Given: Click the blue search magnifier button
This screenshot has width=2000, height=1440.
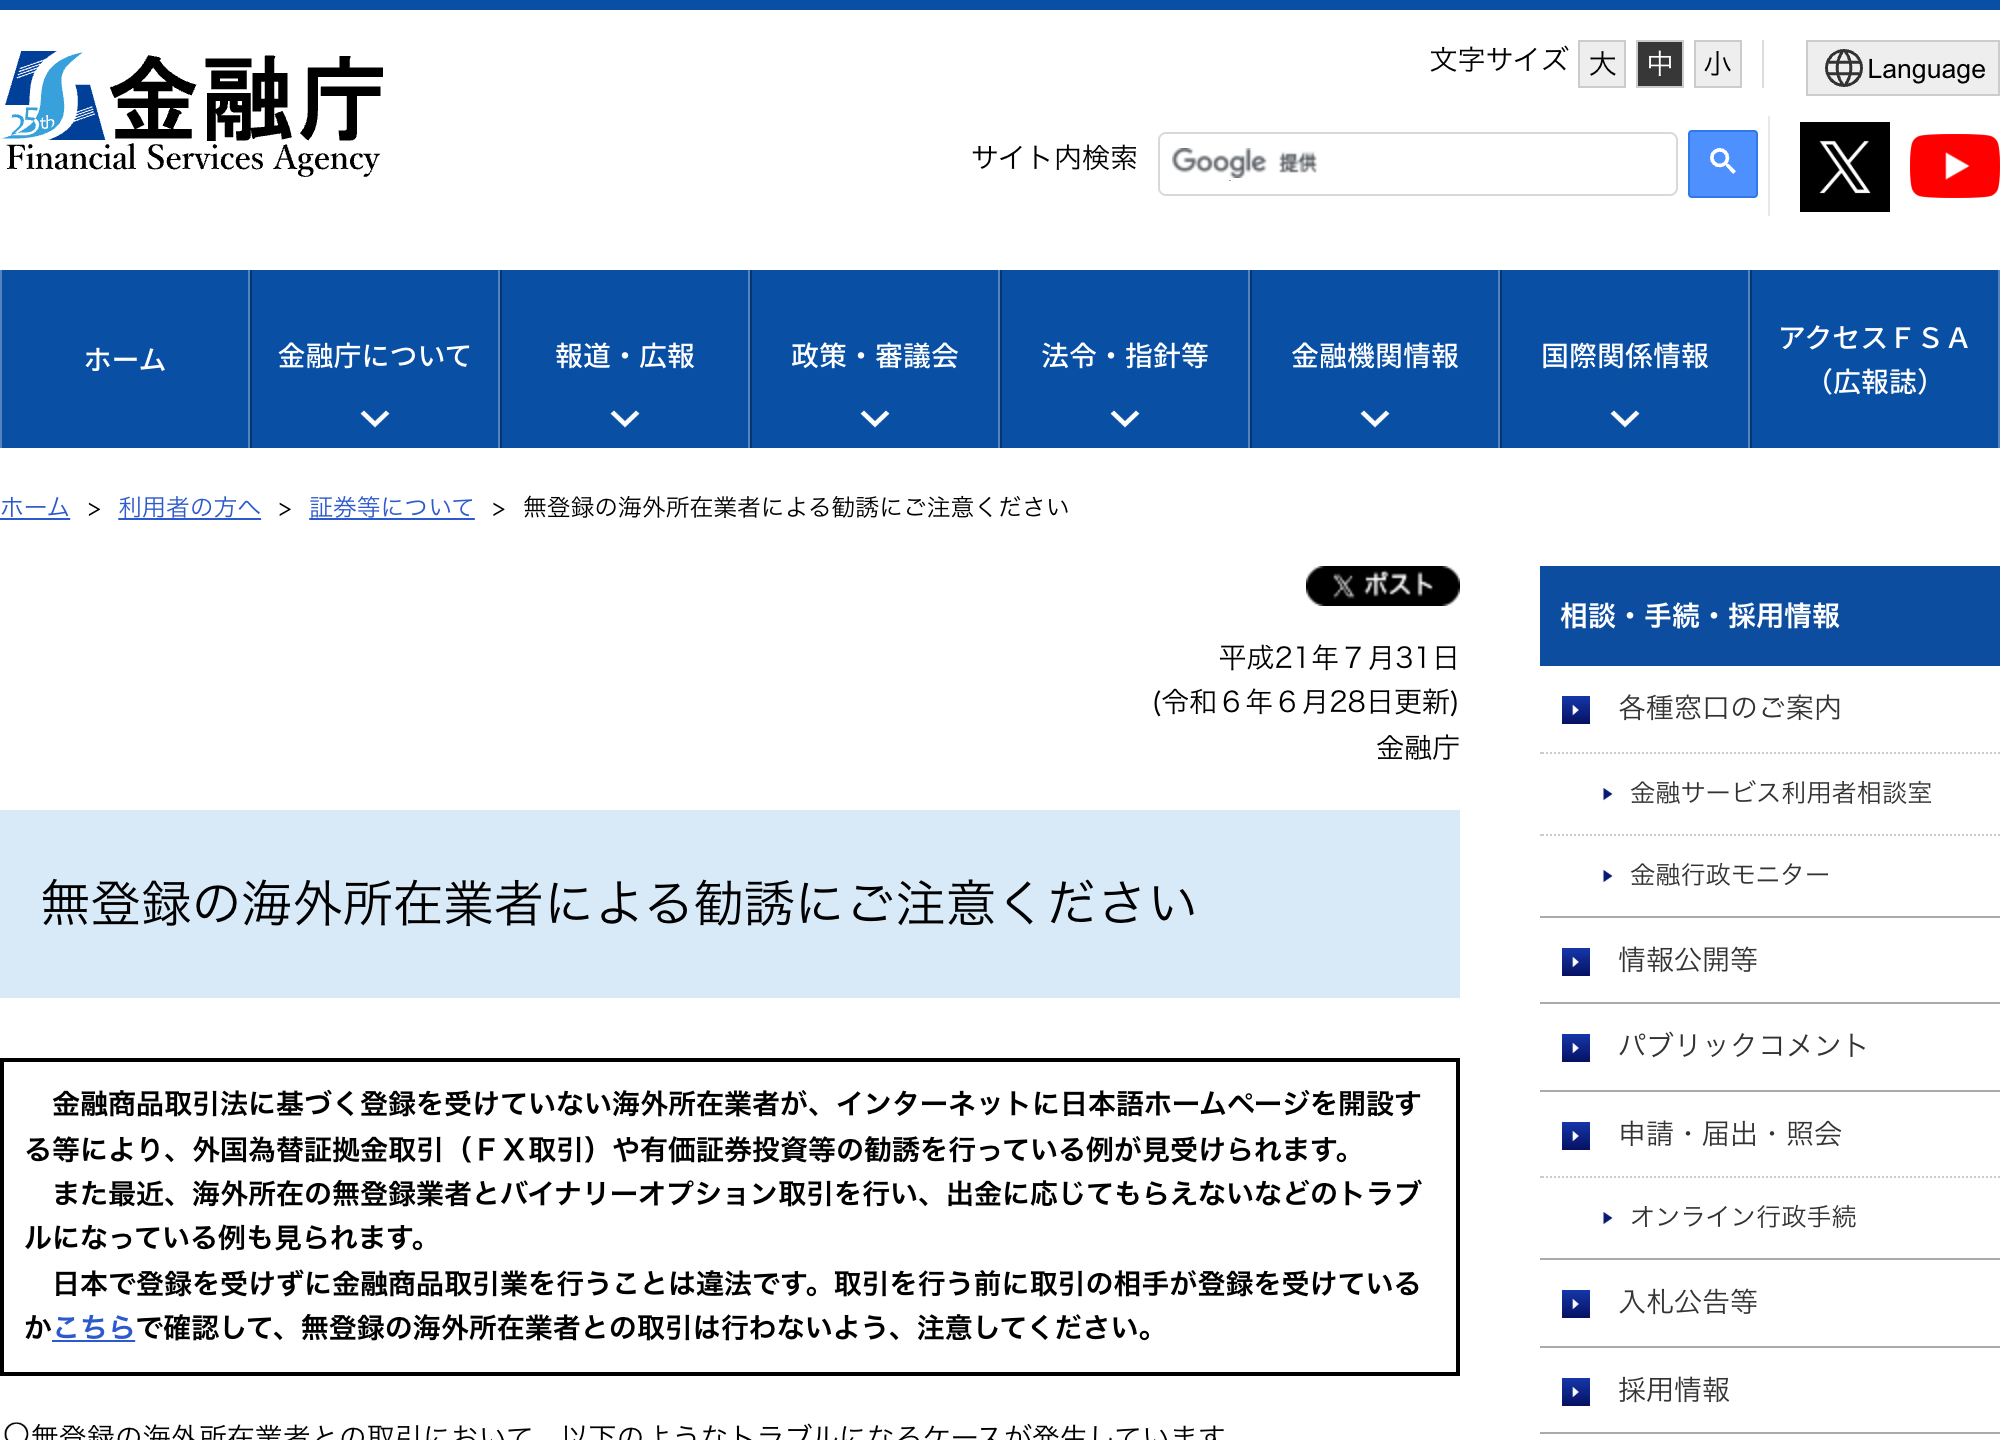Looking at the screenshot, I should [x=1722, y=163].
